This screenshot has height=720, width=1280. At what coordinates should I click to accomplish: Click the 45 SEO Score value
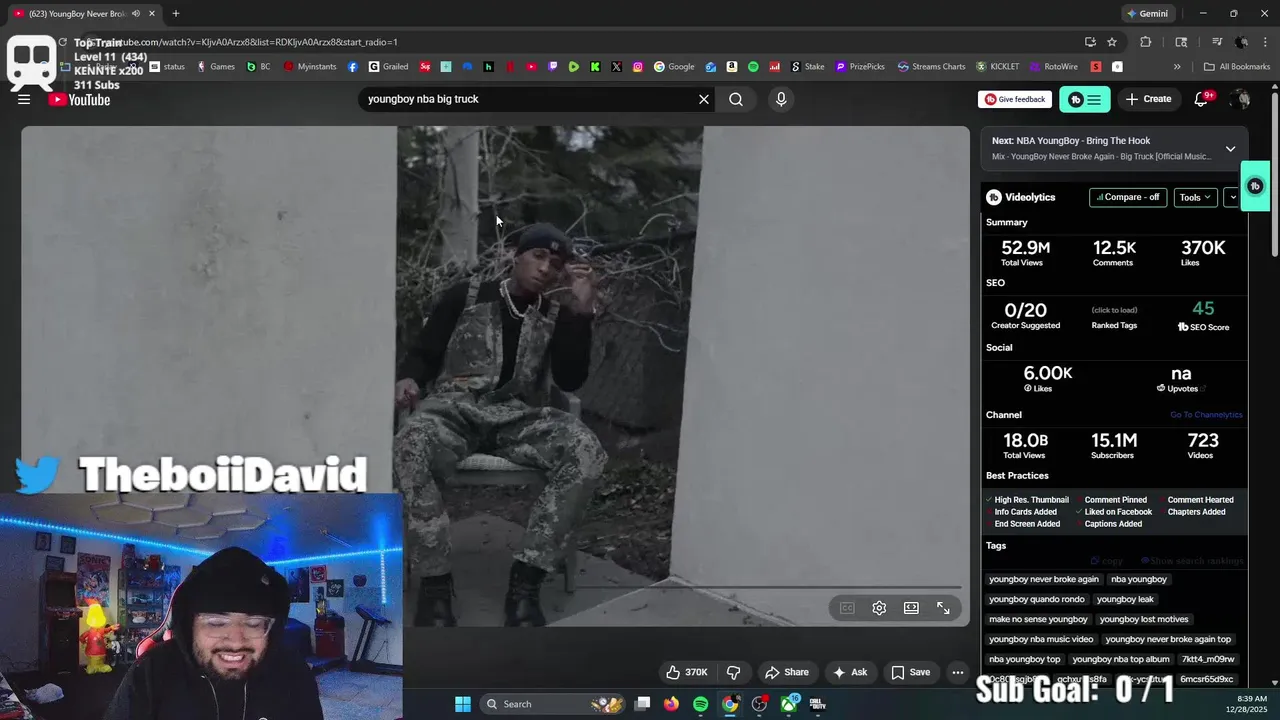[1203, 309]
